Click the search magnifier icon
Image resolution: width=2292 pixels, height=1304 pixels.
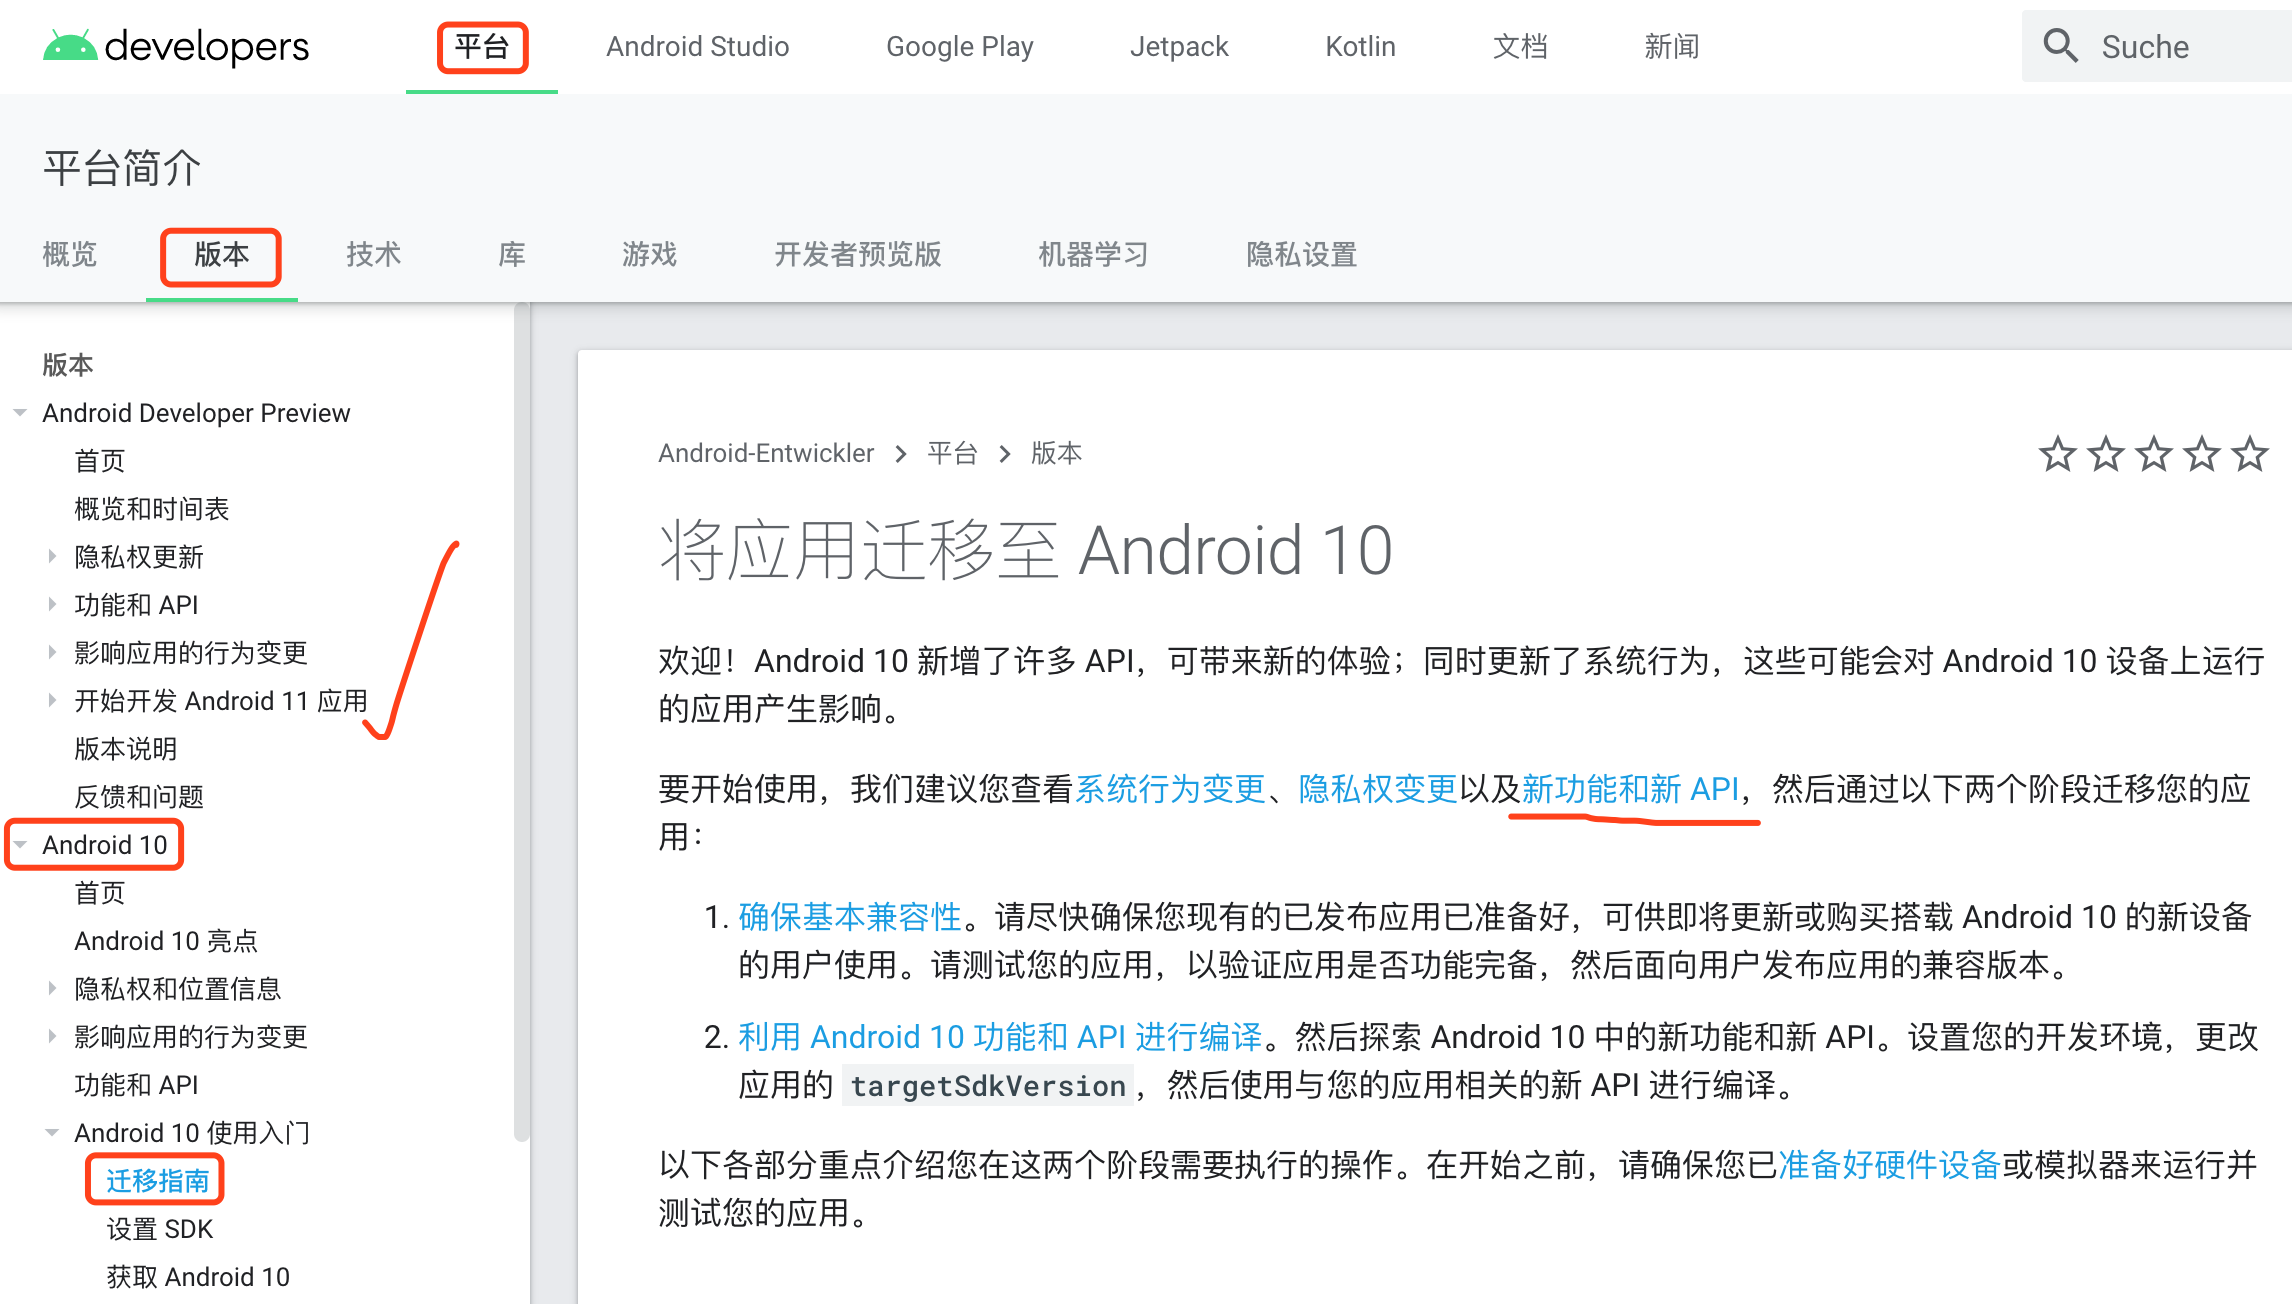click(x=2060, y=46)
